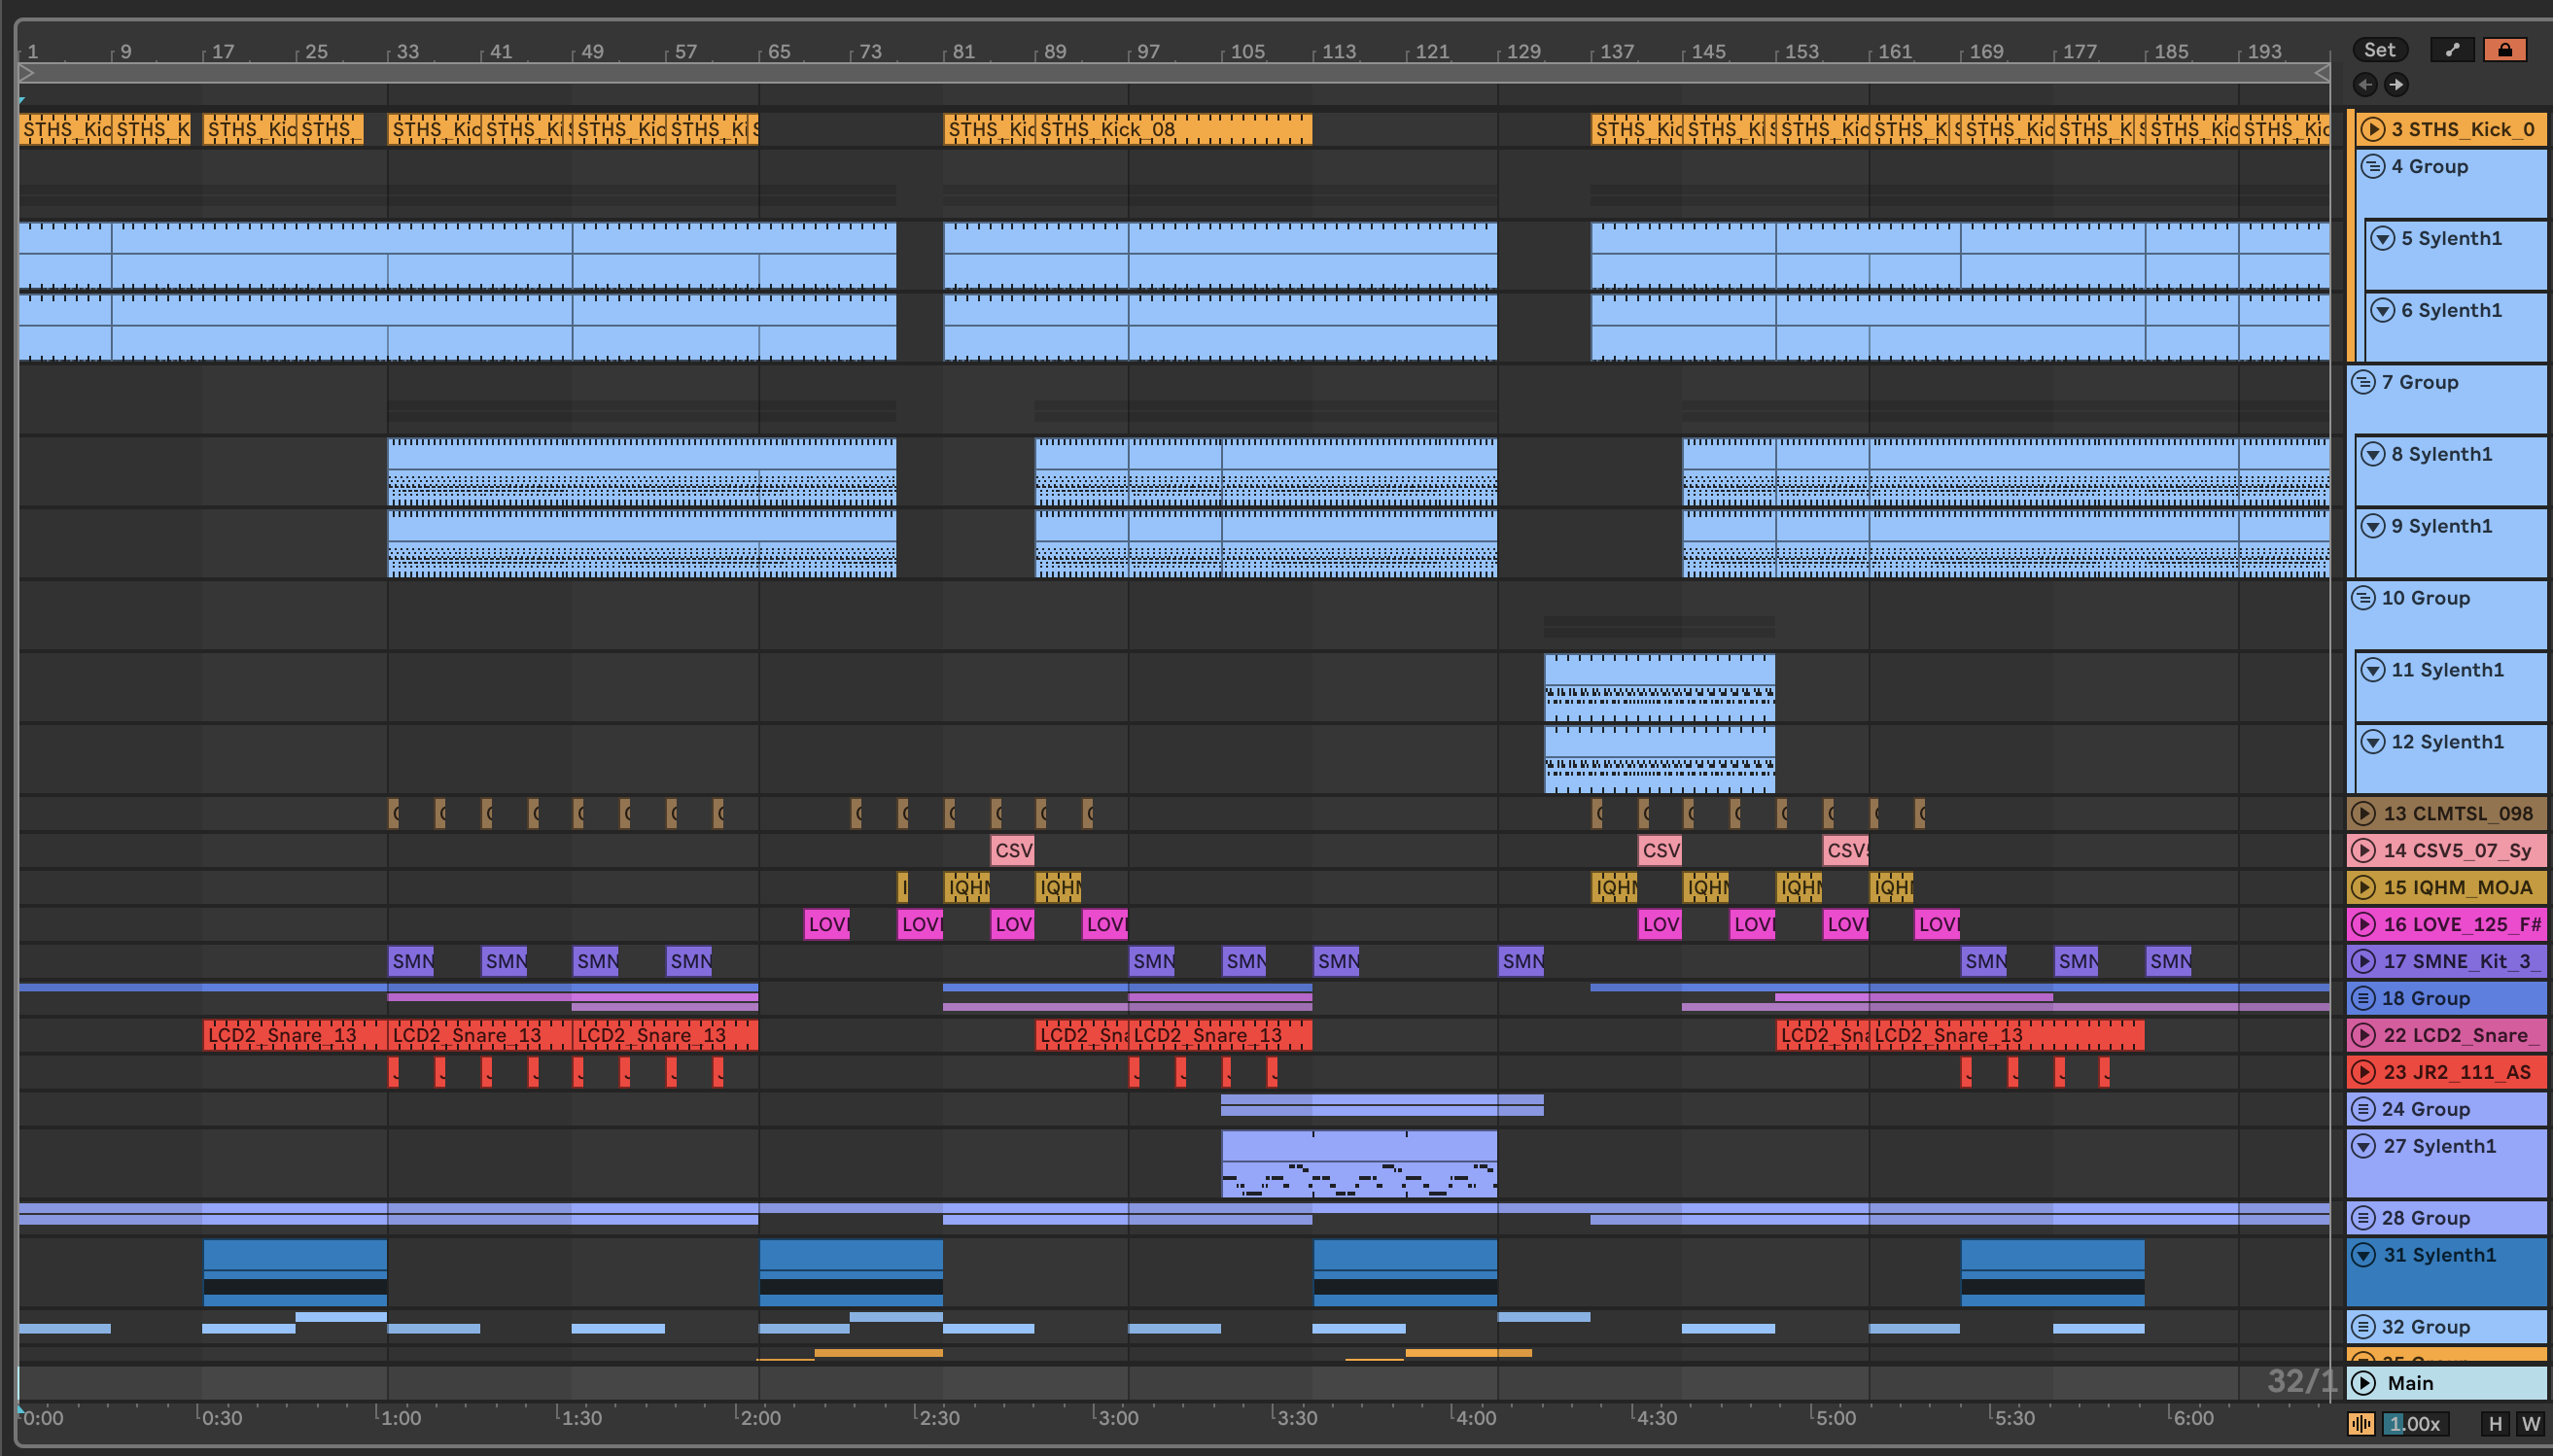Select track name 27 Sylenth1
This screenshot has width=2553, height=1456.
coord(2439,1146)
